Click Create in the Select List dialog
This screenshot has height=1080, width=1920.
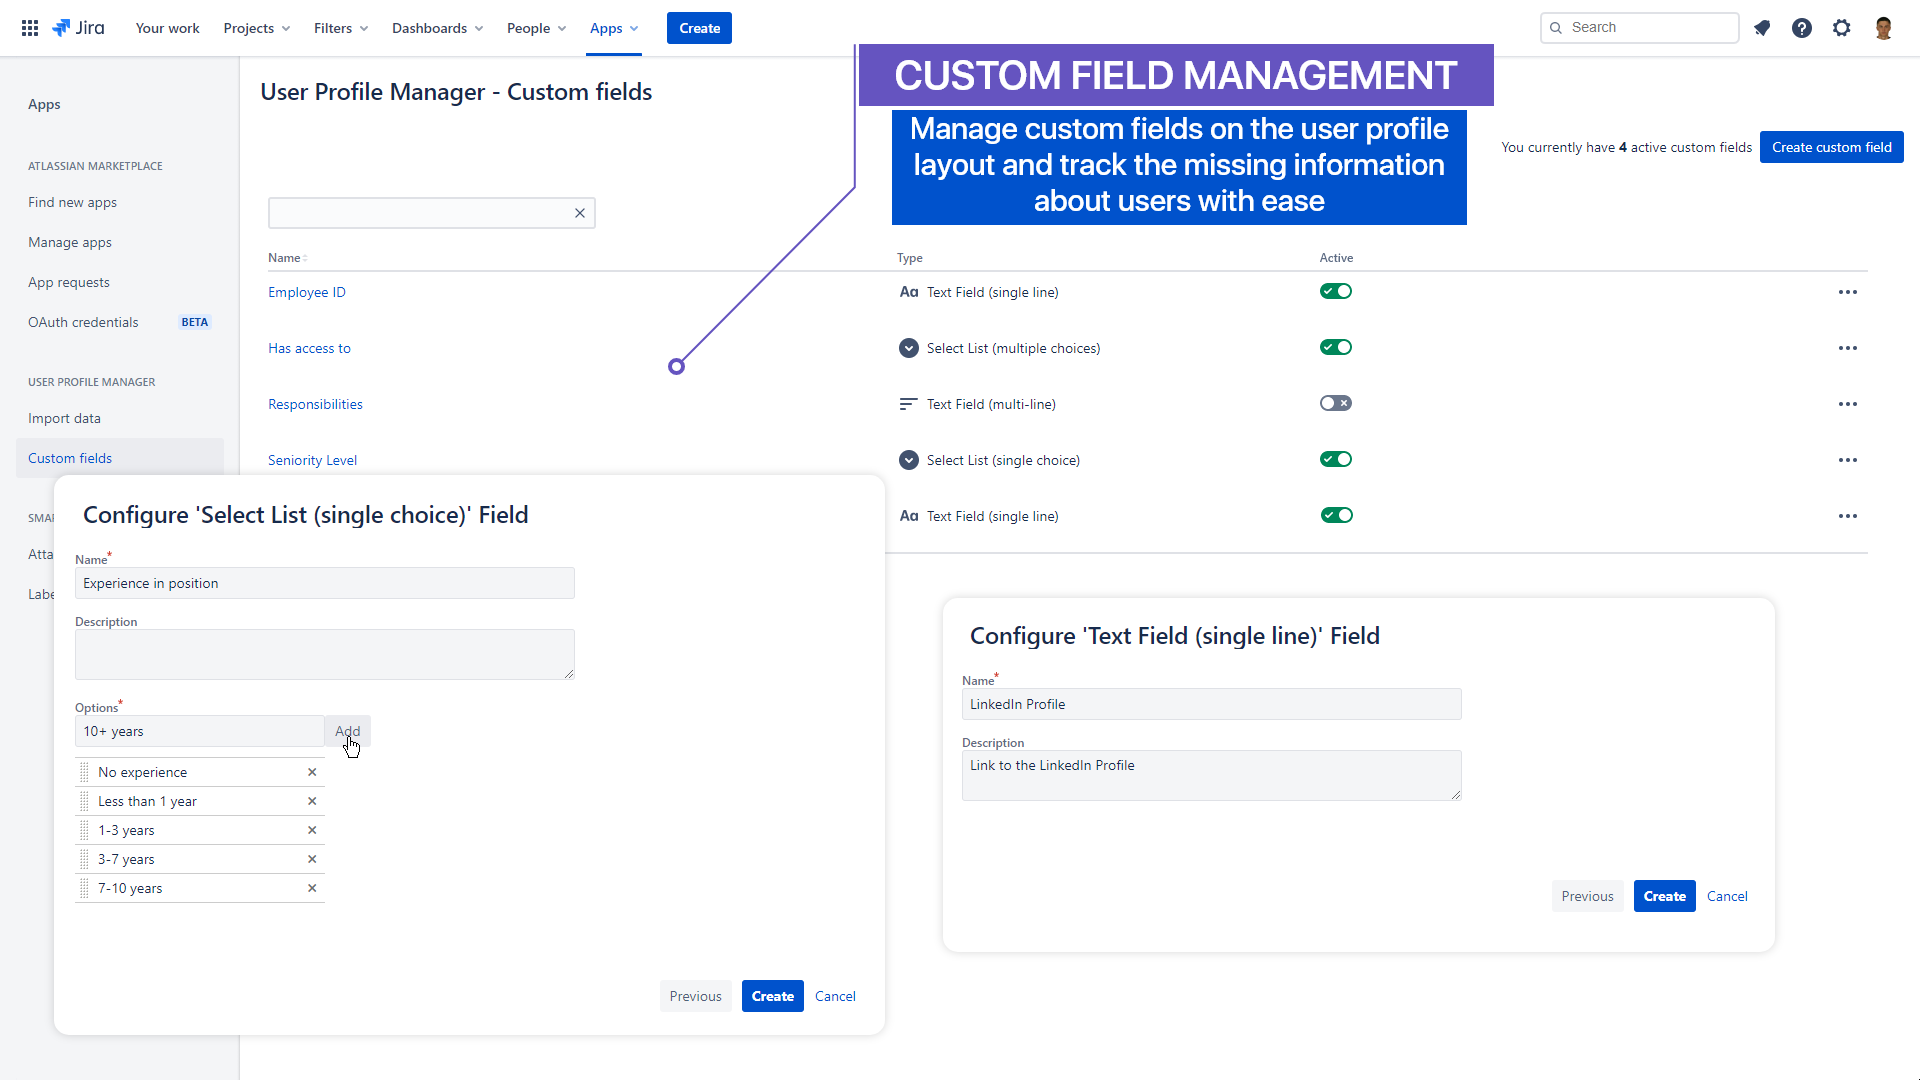(773, 996)
